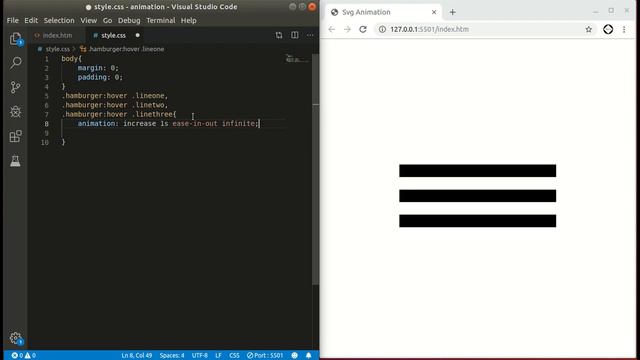Click the middle hamburger bar in browser

click(478, 196)
